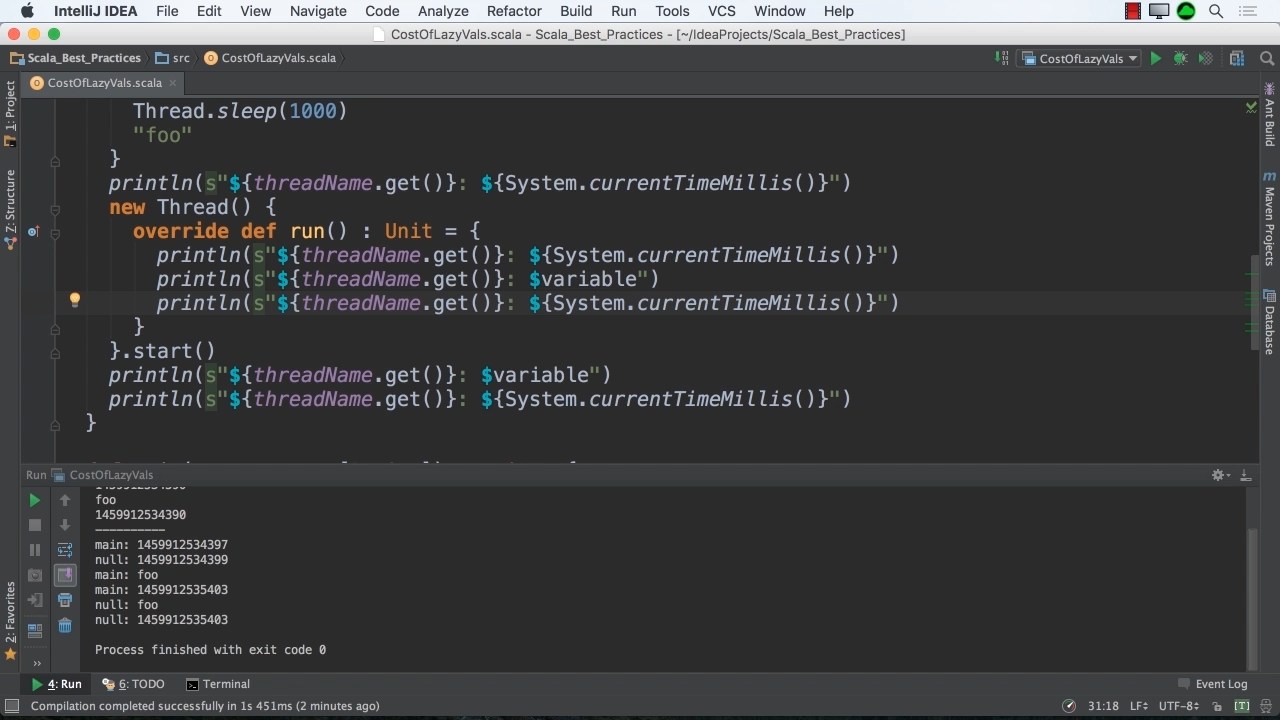The height and width of the screenshot is (720, 1280).
Task: Open the CostOfLazyVals run configuration dropdown
Action: [x=1080, y=58]
